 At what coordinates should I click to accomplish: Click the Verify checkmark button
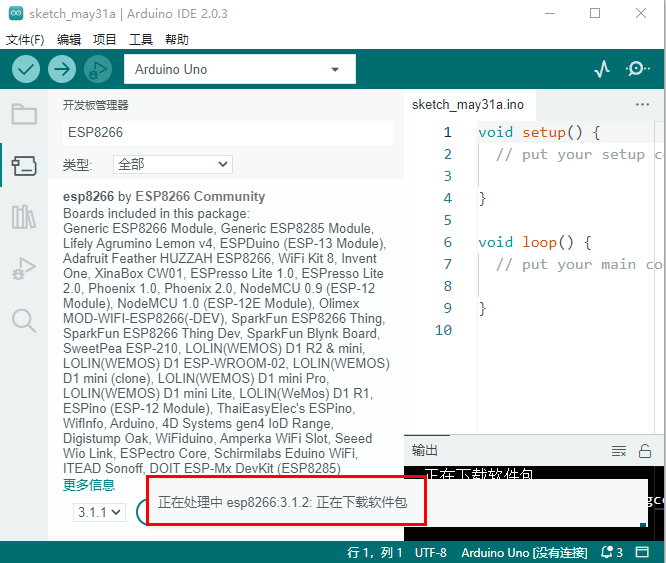pyautogui.click(x=26, y=69)
